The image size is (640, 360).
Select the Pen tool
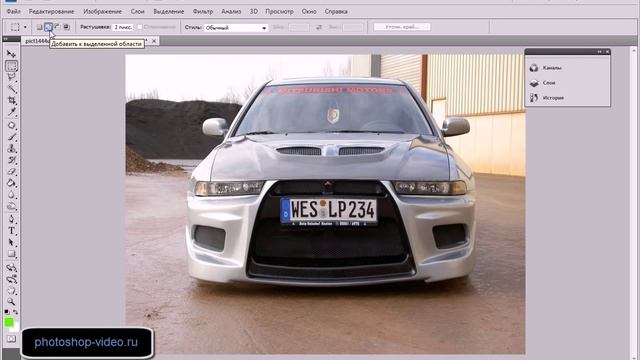(11, 219)
